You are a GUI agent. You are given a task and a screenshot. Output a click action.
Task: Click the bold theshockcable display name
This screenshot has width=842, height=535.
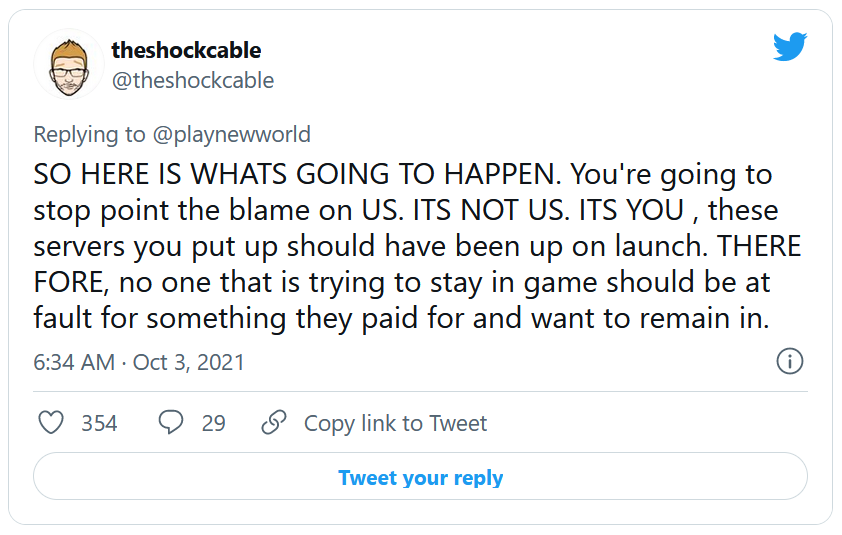tap(186, 50)
